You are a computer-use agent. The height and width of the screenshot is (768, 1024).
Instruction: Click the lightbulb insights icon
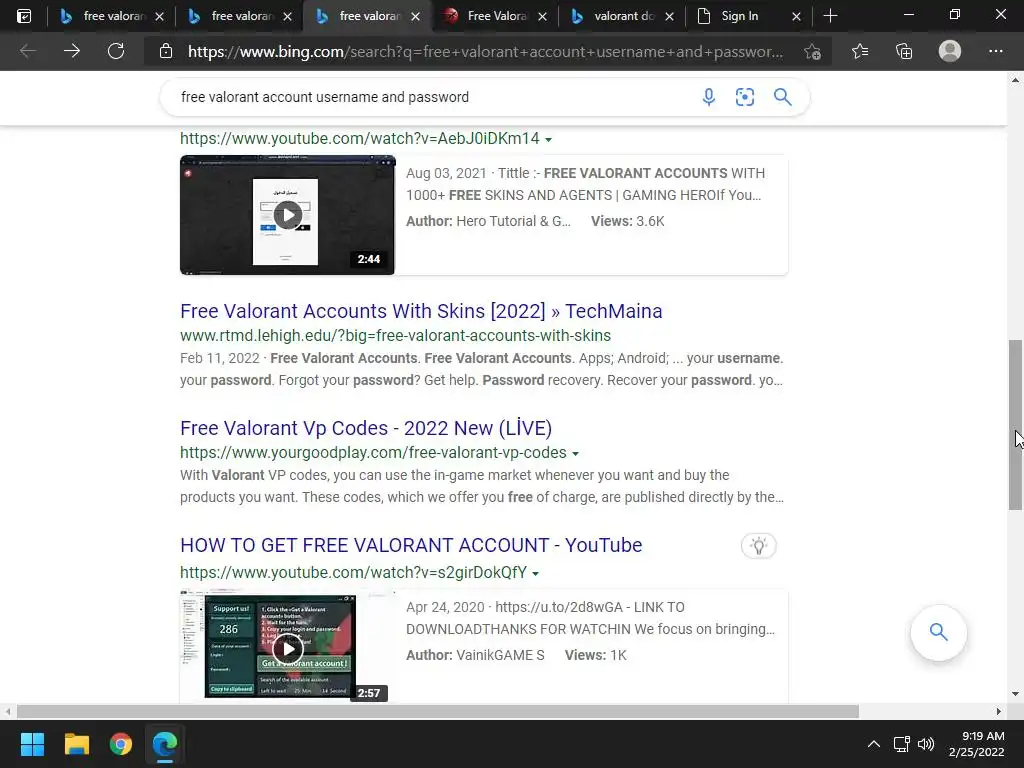tap(759, 546)
